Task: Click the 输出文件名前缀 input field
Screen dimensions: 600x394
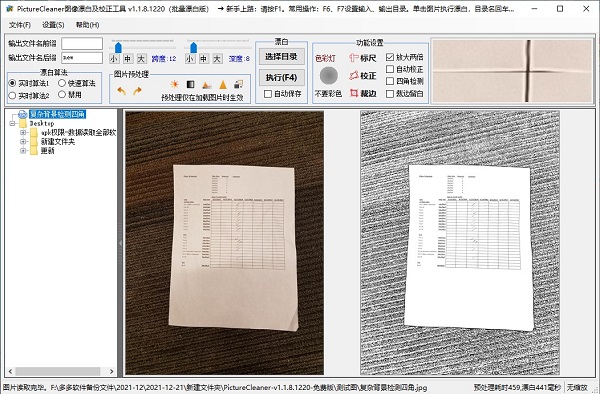Action: click(82, 44)
